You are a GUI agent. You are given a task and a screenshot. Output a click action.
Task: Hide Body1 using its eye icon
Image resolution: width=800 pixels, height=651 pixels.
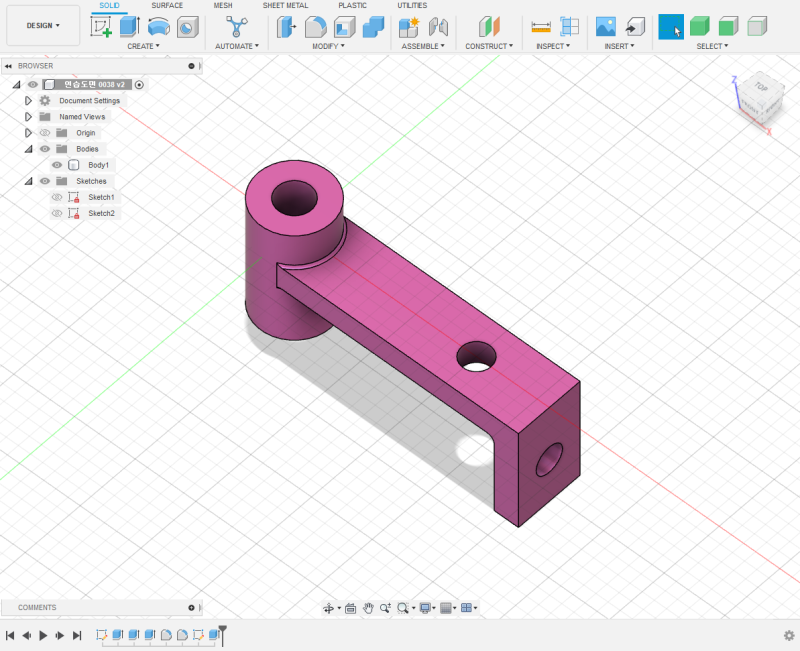click(x=56, y=165)
